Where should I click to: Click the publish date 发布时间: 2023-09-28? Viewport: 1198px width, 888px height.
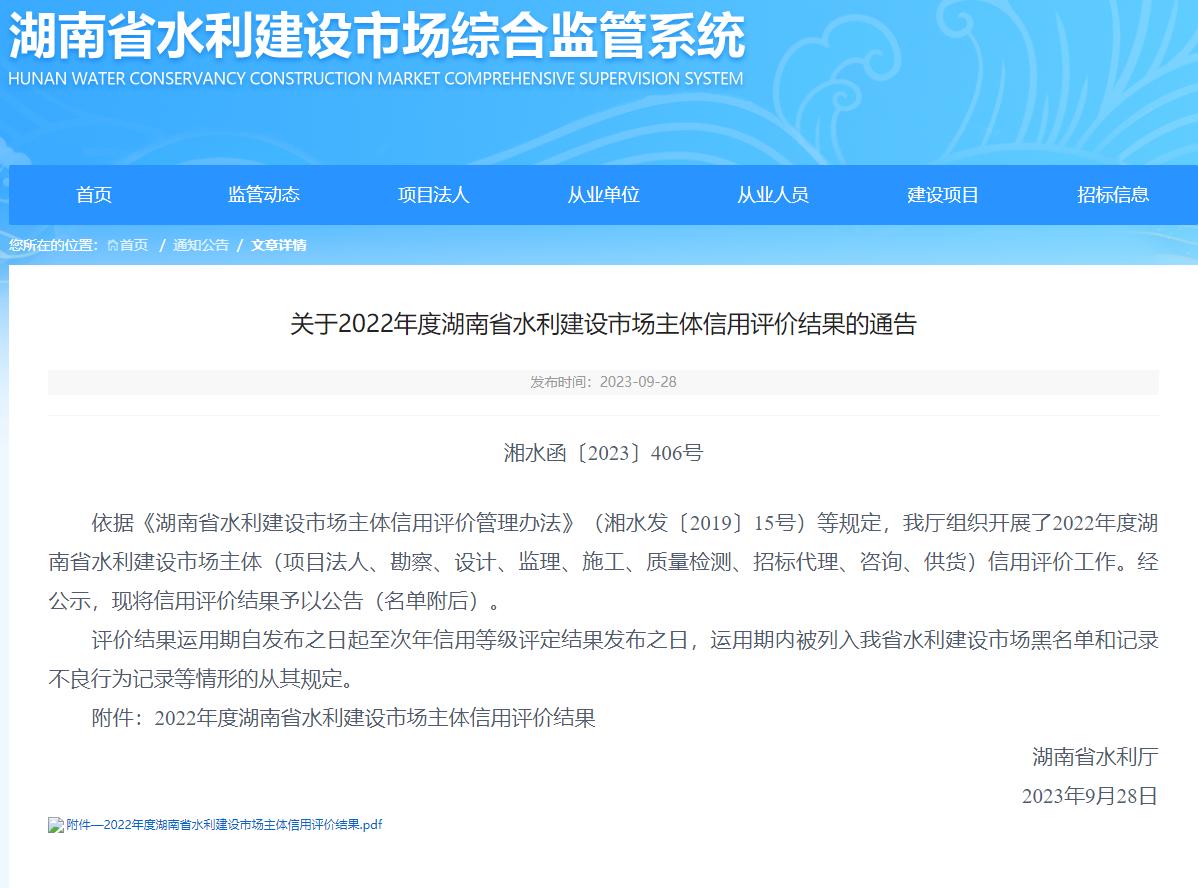tap(603, 382)
